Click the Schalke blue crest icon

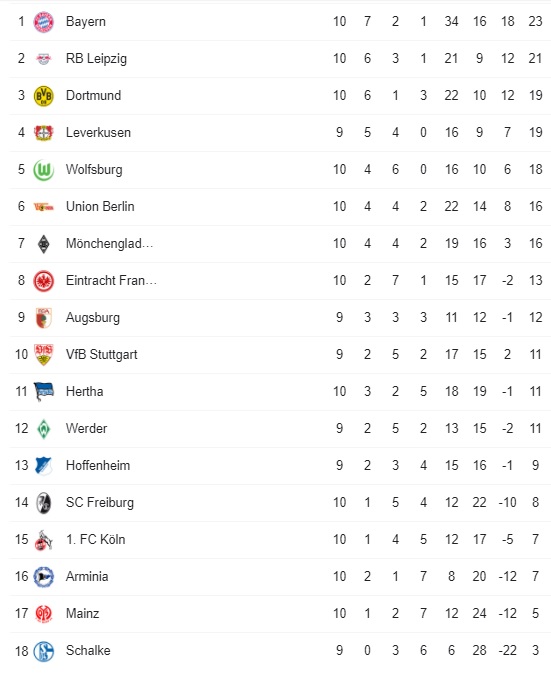[x=44, y=651]
